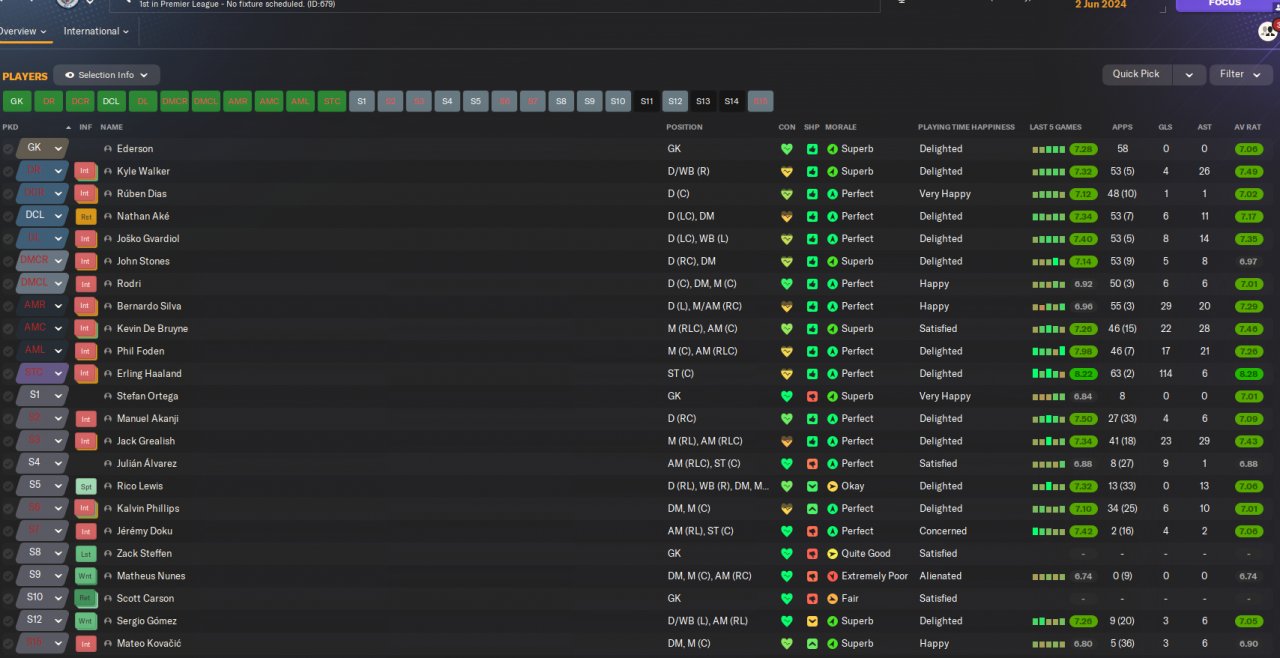The width and height of the screenshot is (1280, 658).
Task: Click Matheus Nunes's Extremely Poor morale icon
Action: click(x=832, y=576)
